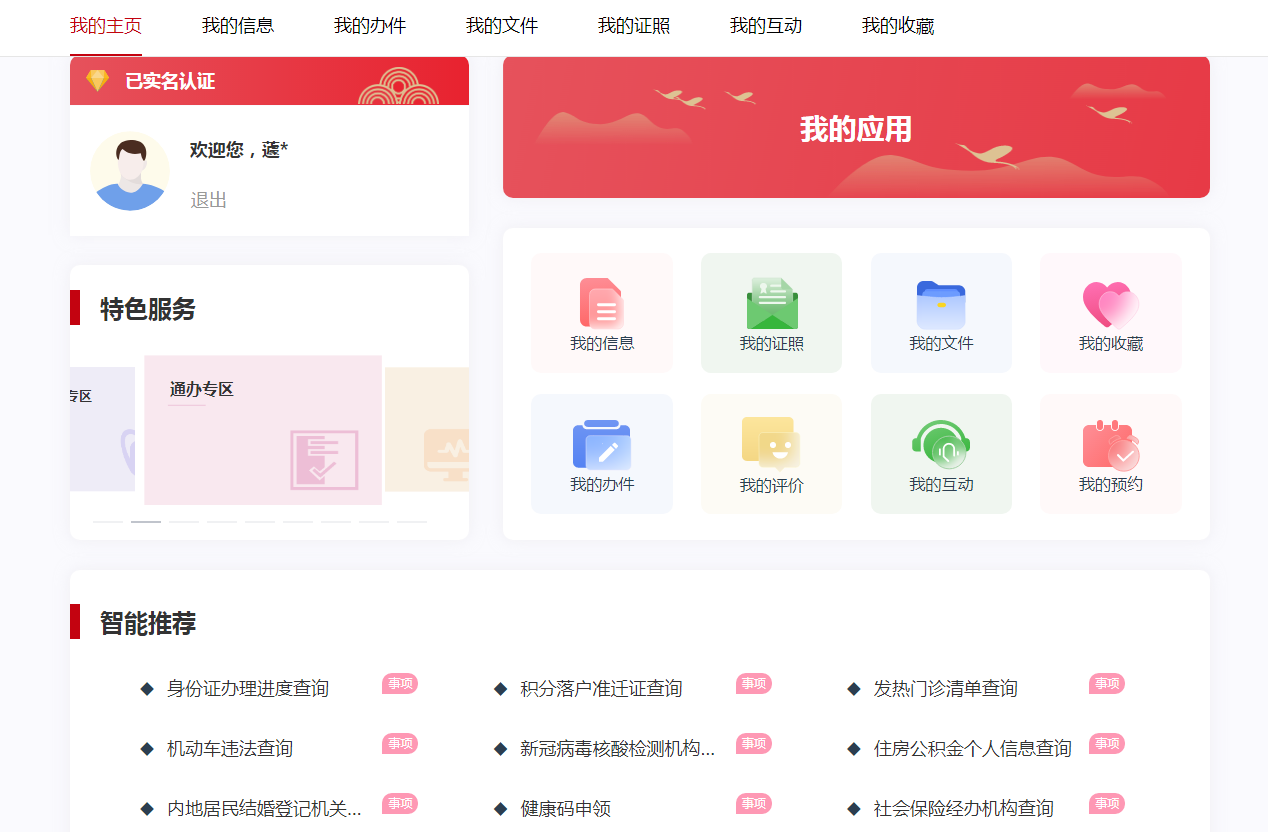Switch to the 我的主页 tab
The height and width of the screenshot is (832, 1268).
click(x=106, y=26)
